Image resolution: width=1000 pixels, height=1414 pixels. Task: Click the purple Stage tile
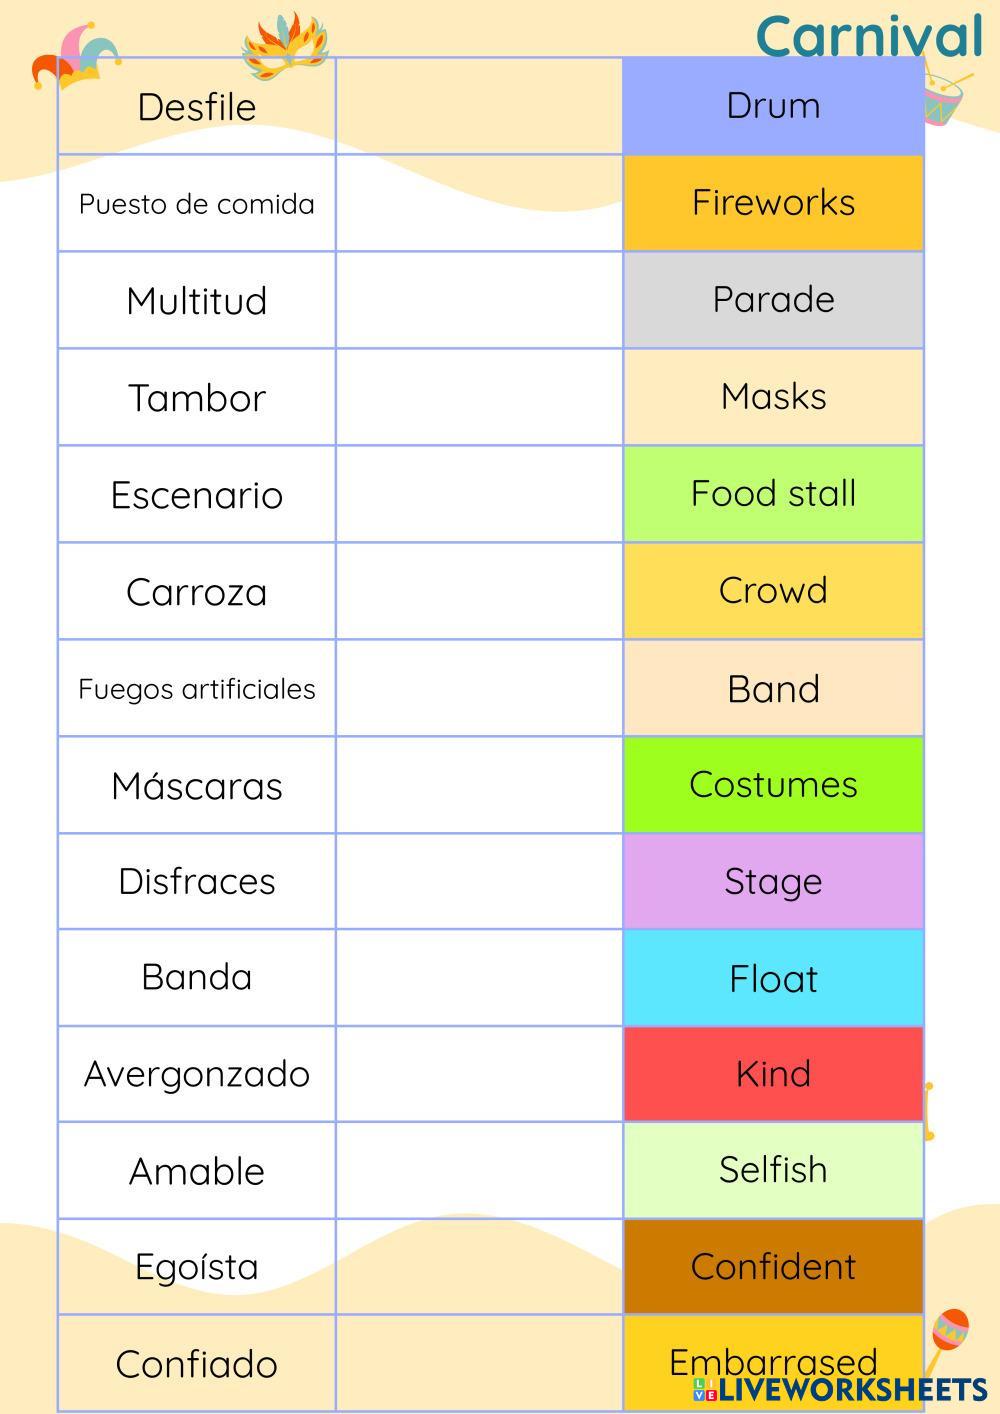pos(773,881)
